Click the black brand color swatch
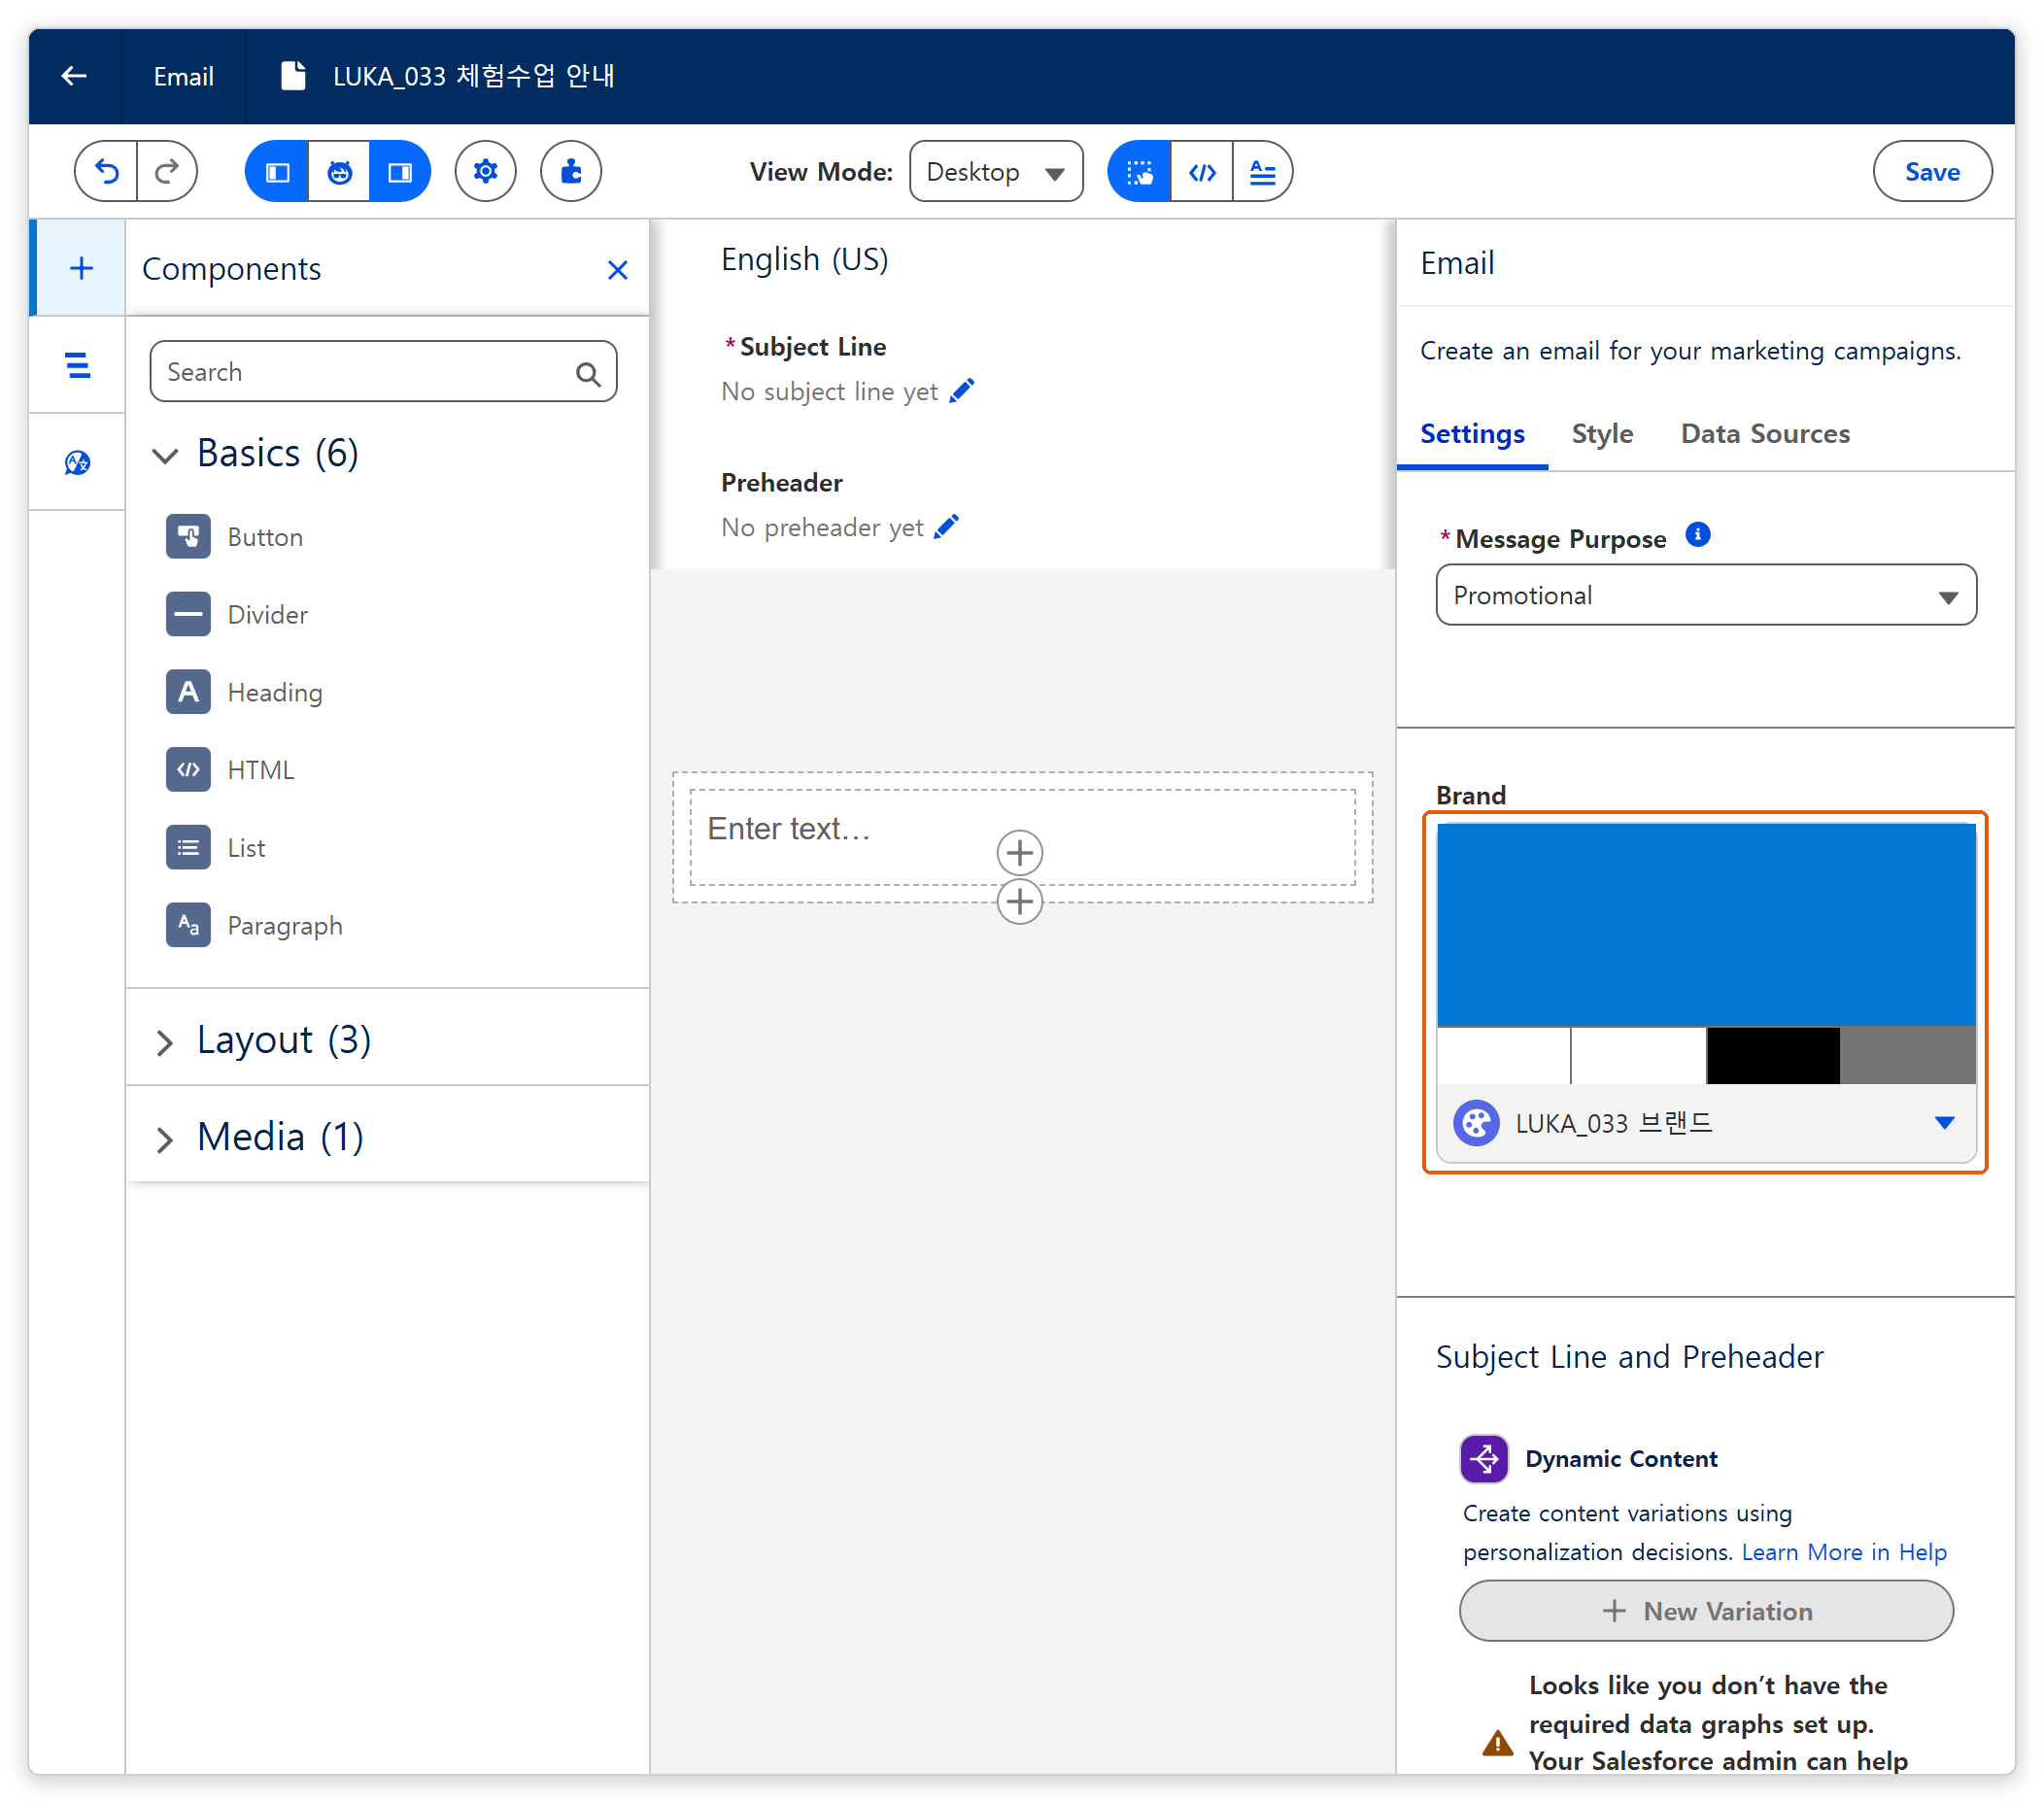Screen dimensions: 2044x1803 point(1773,1056)
